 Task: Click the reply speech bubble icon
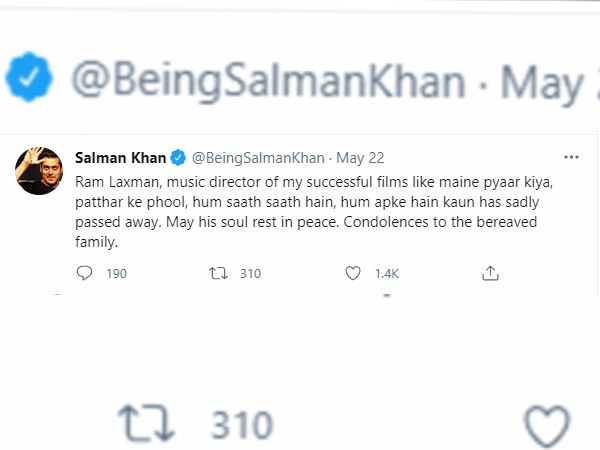click(x=85, y=272)
